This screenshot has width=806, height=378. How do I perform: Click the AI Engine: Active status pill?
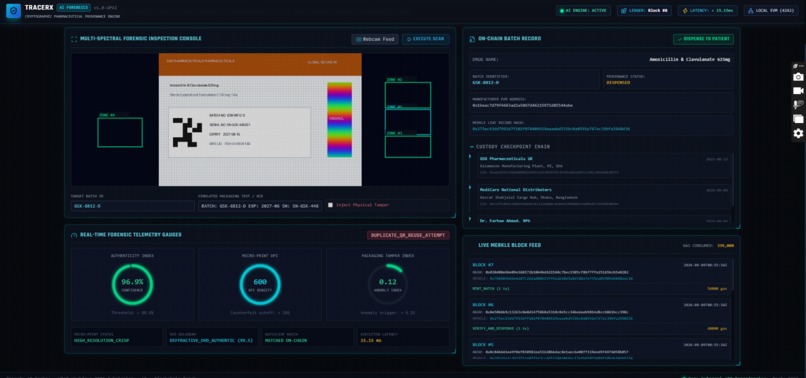pos(583,10)
